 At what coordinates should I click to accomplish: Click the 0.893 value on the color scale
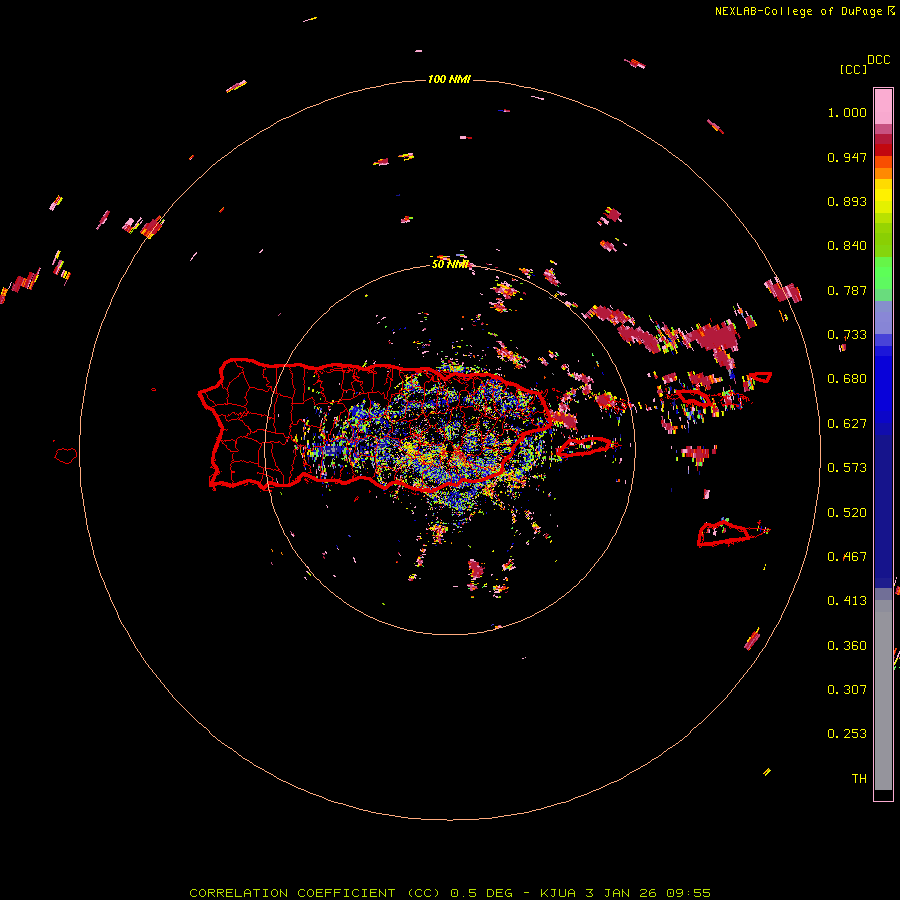coord(847,201)
